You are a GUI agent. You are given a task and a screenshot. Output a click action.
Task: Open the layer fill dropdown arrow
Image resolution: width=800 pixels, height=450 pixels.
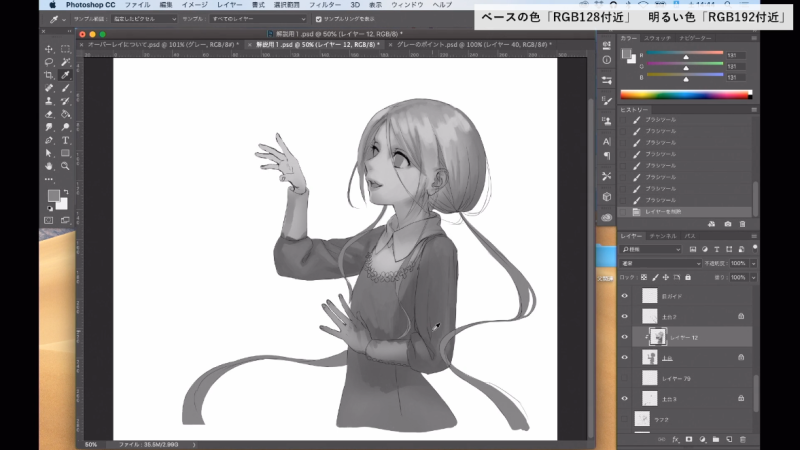(753, 278)
